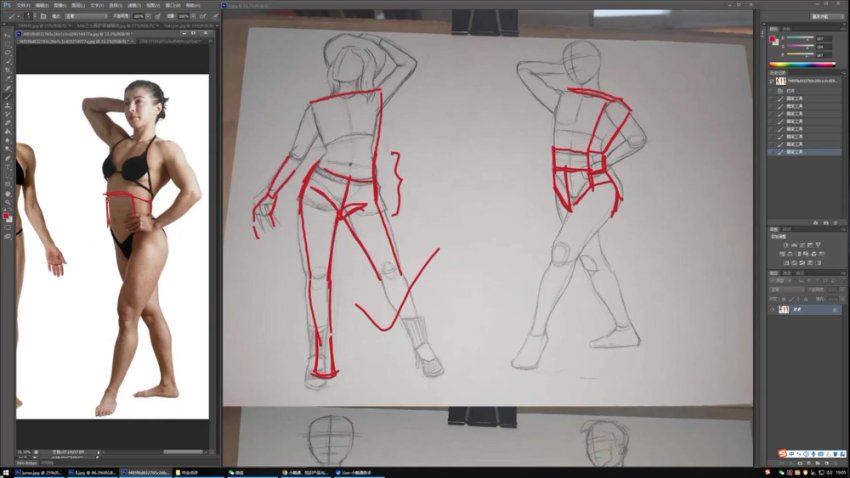Select the Horizontal Type tool

click(x=8, y=167)
